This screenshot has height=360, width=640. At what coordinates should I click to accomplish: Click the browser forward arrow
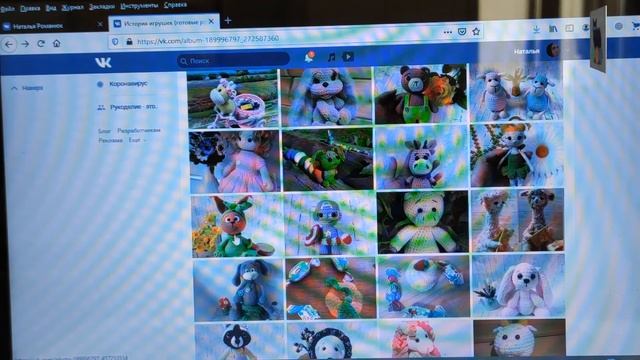(25, 44)
